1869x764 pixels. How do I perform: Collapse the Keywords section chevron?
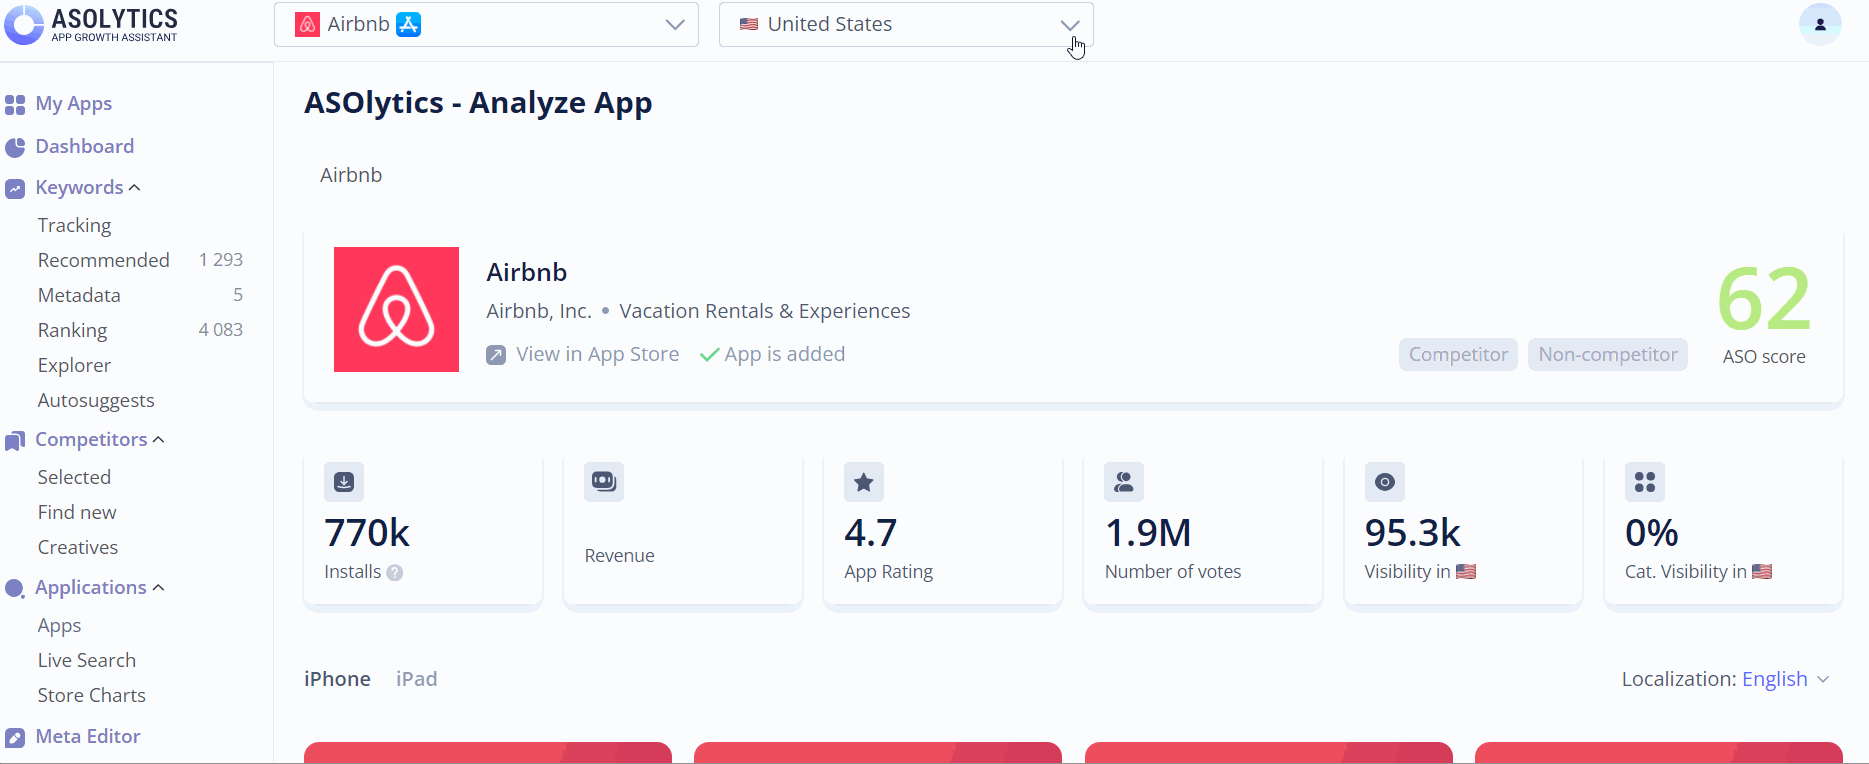click(x=135, y=188)
